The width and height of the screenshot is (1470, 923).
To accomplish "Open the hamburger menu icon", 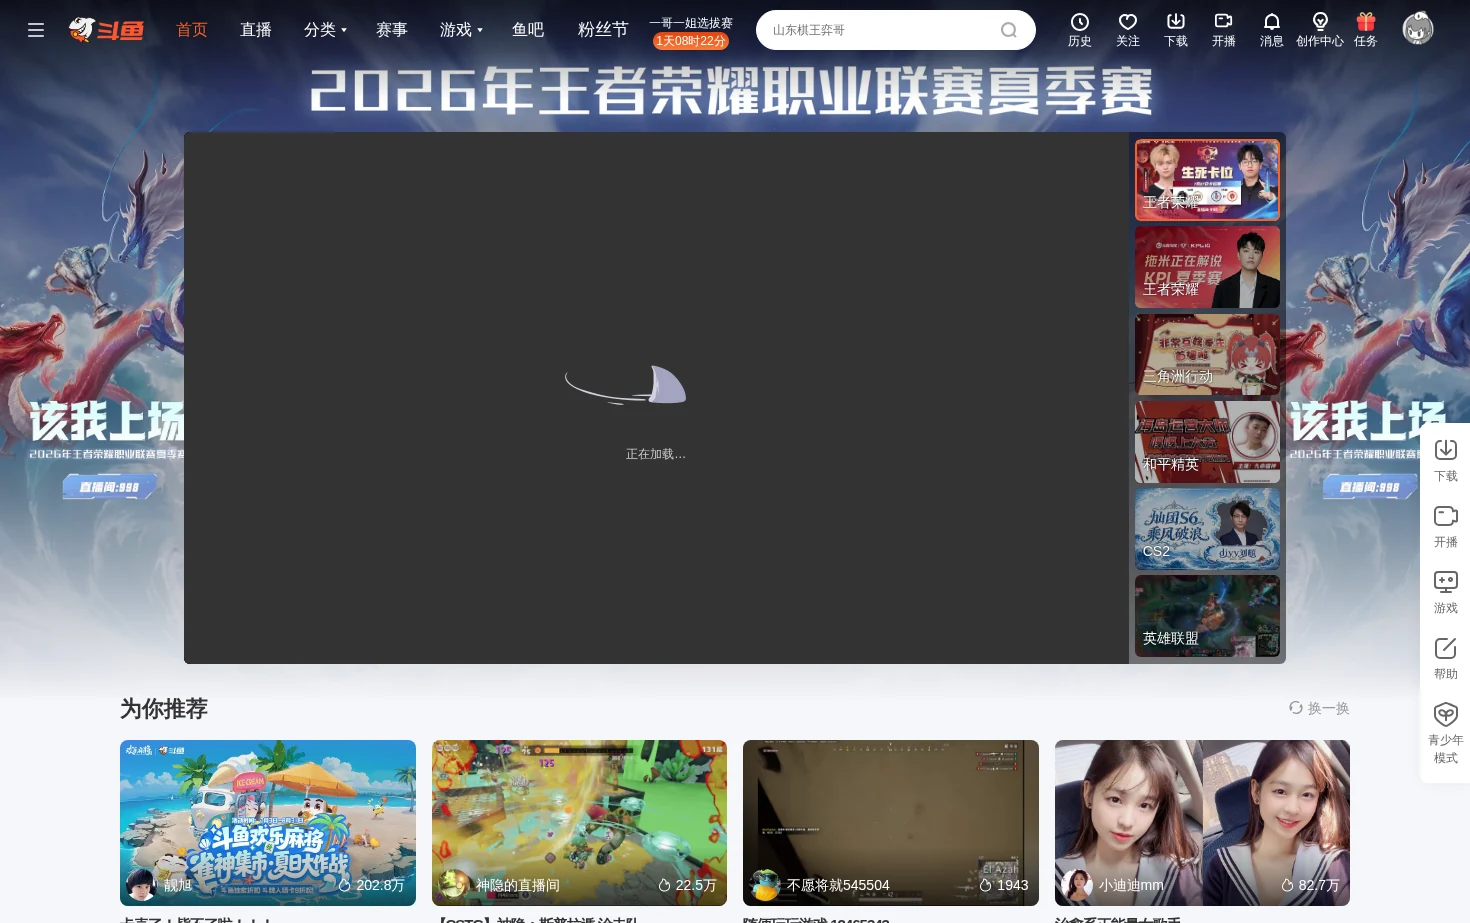I will point(36,30).
